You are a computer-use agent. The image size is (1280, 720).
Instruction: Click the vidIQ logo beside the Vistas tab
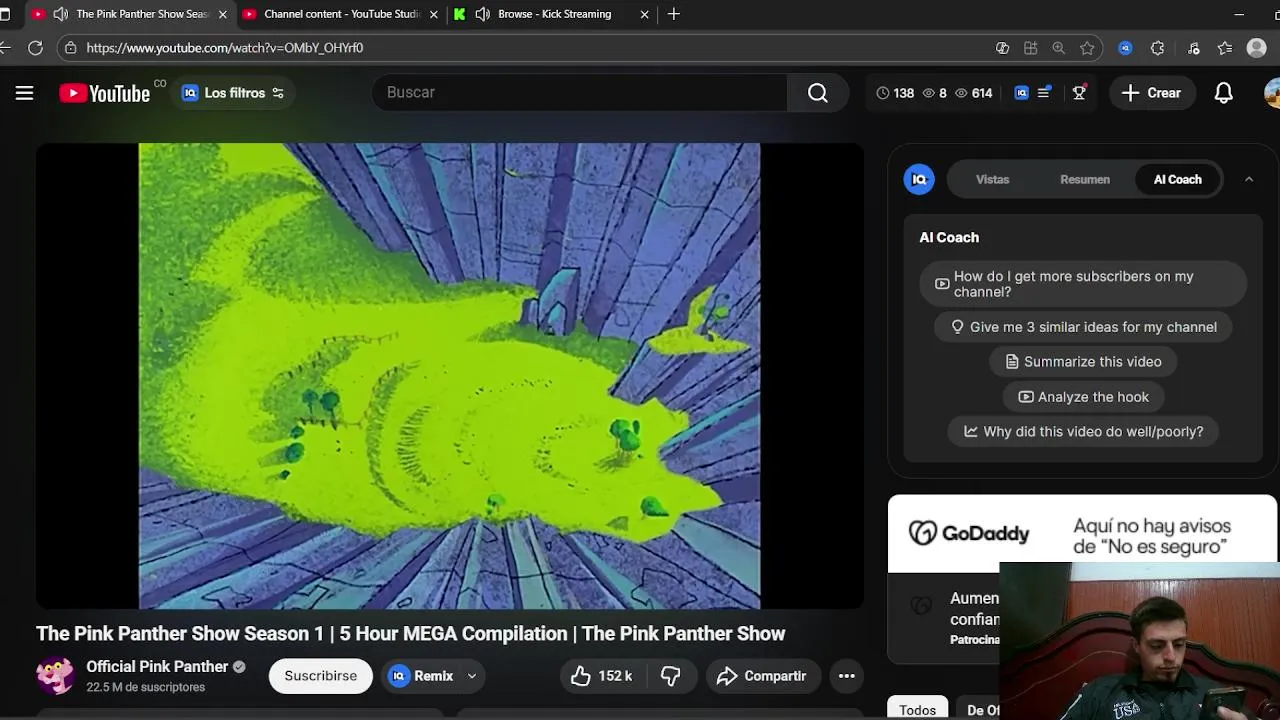coord(919,179)
